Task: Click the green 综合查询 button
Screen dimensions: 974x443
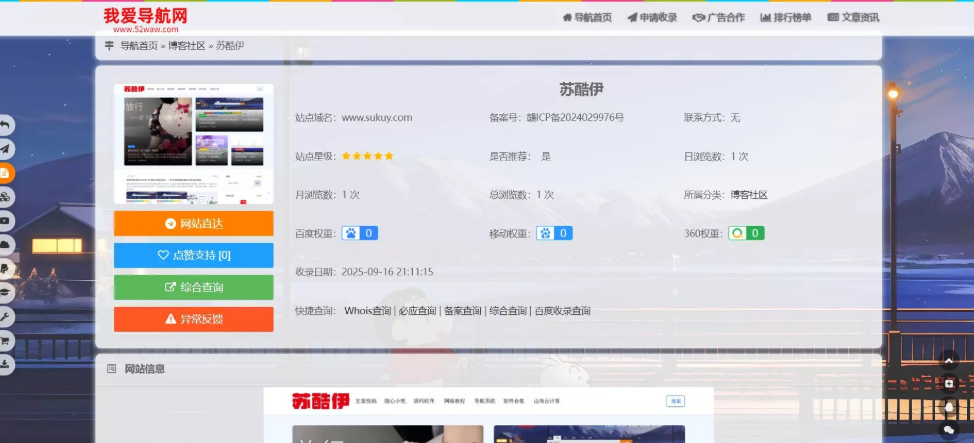Action: pos(193,288)
